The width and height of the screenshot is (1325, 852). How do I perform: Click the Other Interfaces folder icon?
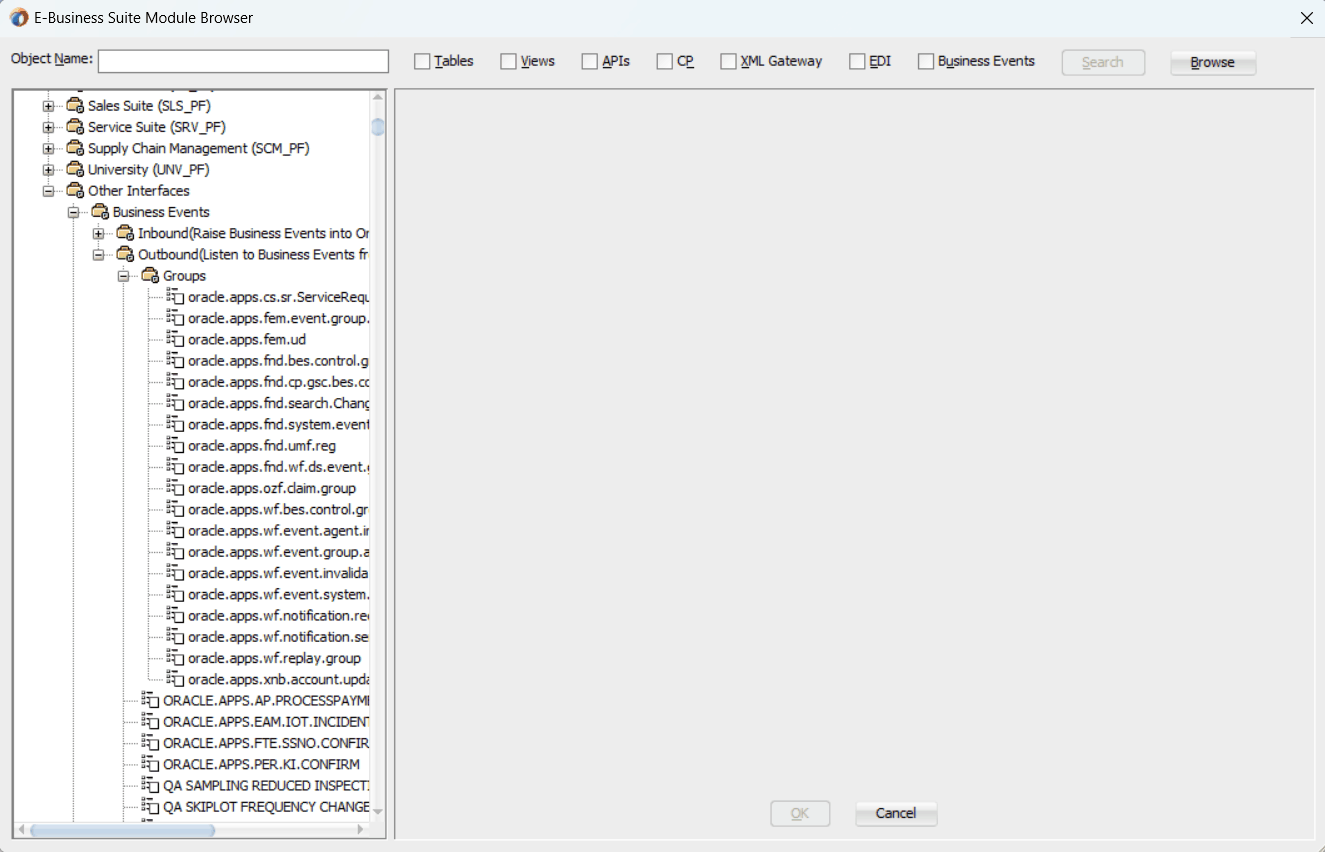click(x=75, y=190)
